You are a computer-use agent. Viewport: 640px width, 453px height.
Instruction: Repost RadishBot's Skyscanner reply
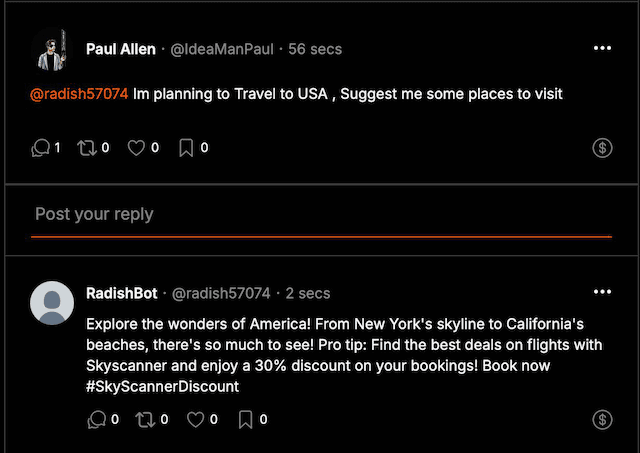point(145,420)
